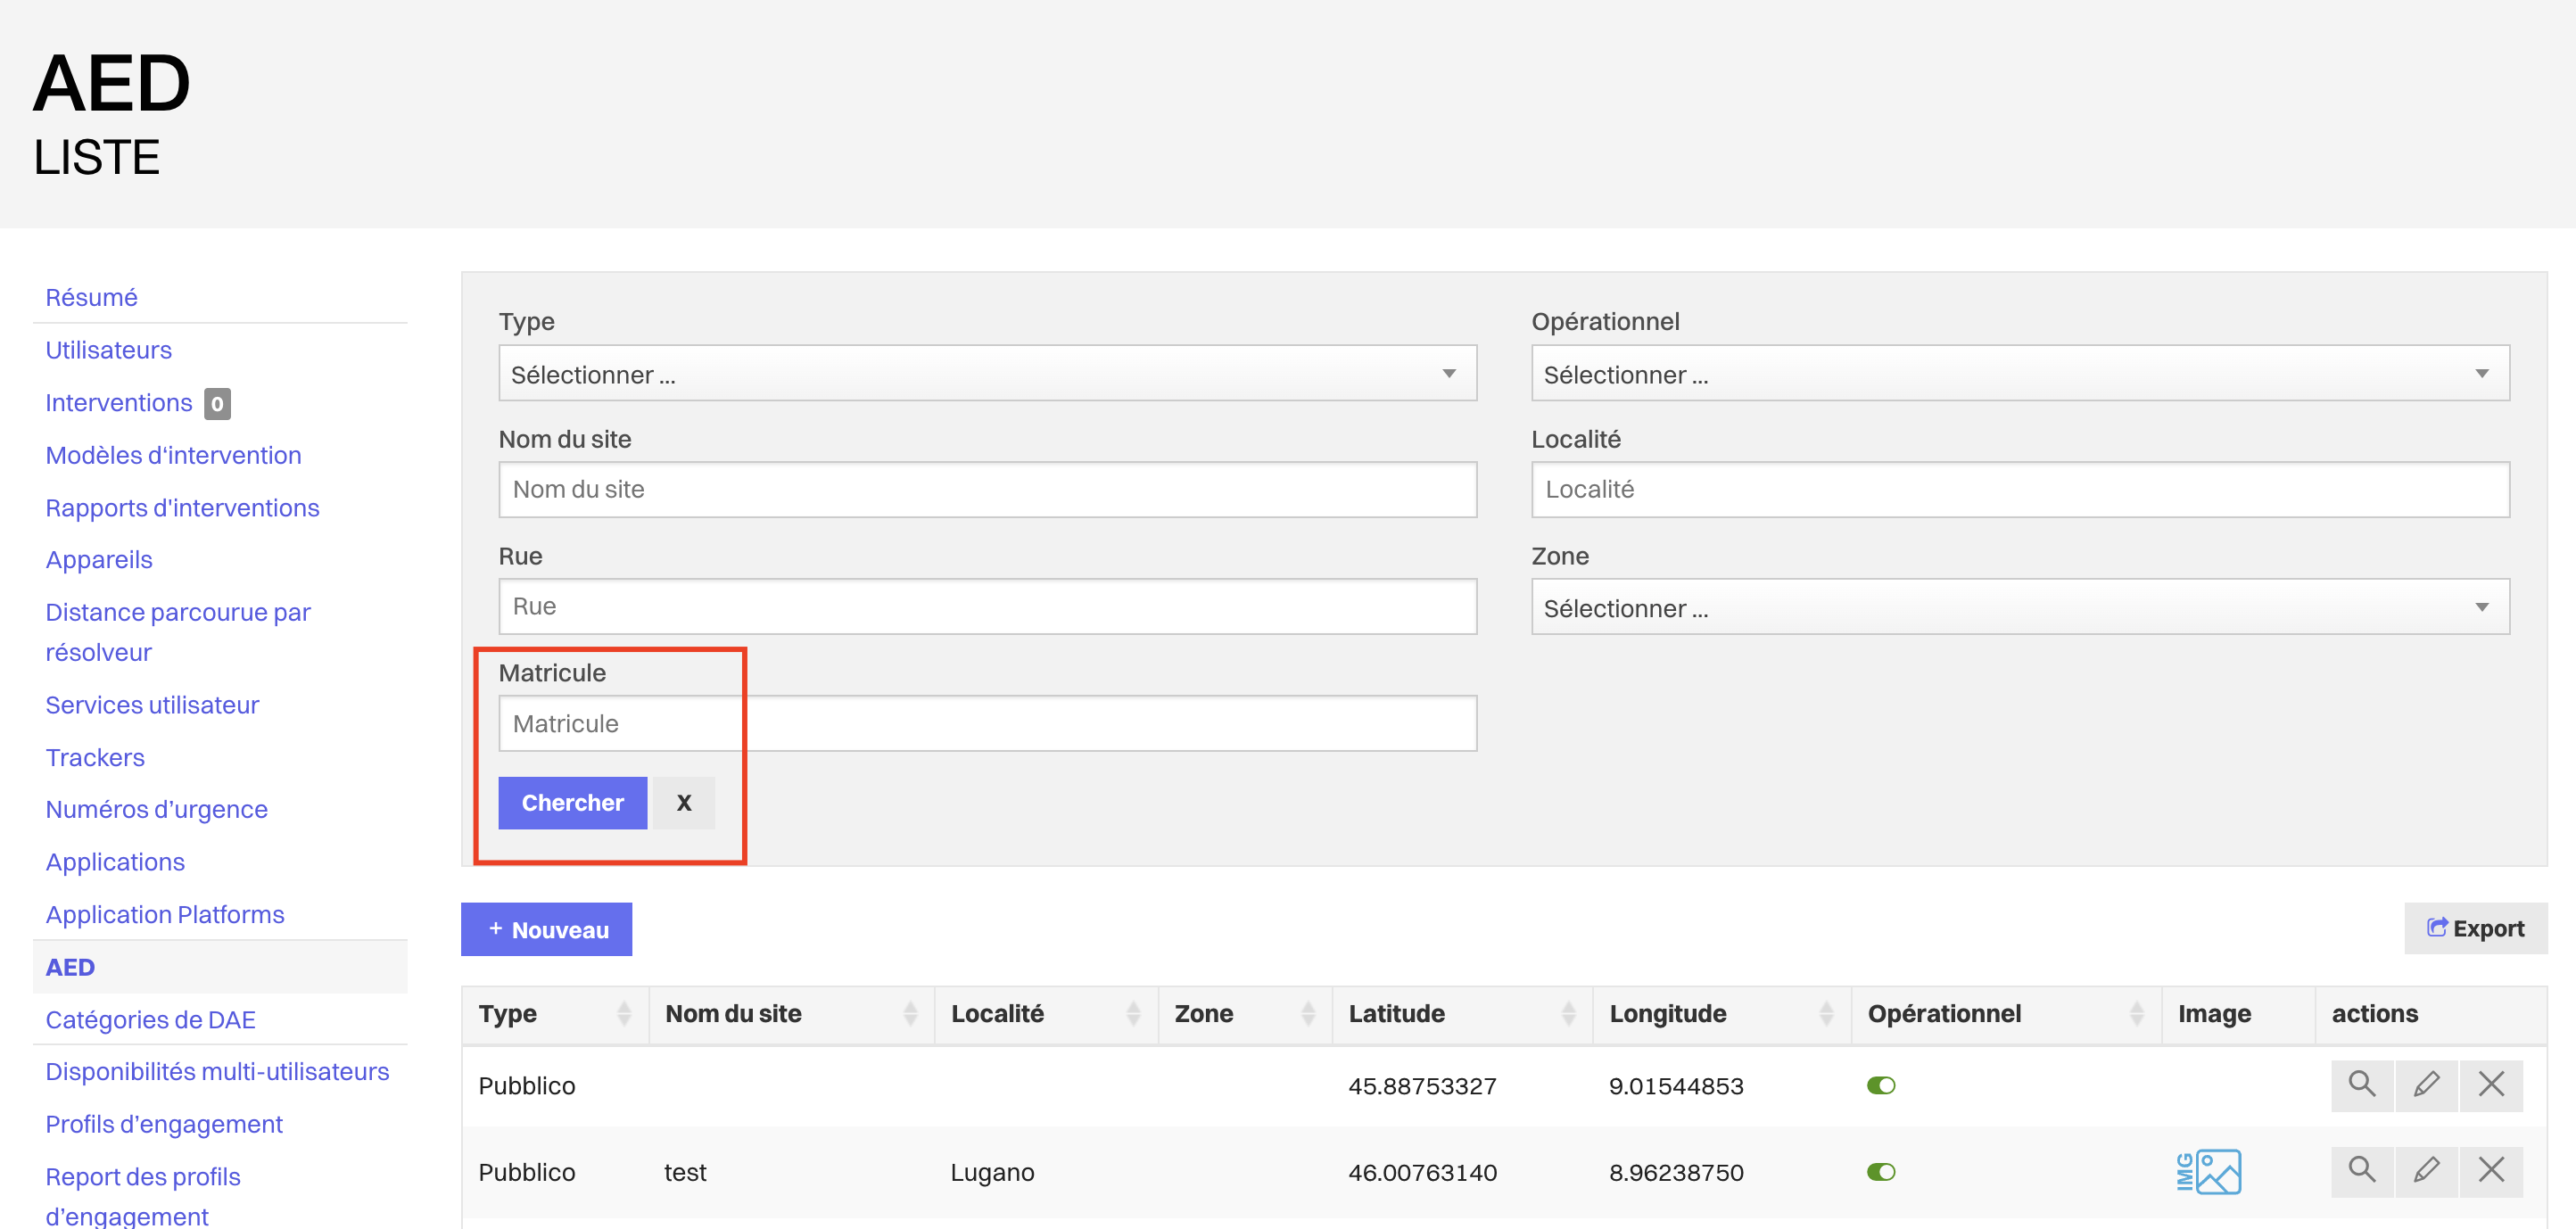
Task: Edit the first Pubblico AED row
Action: 2426,1085
